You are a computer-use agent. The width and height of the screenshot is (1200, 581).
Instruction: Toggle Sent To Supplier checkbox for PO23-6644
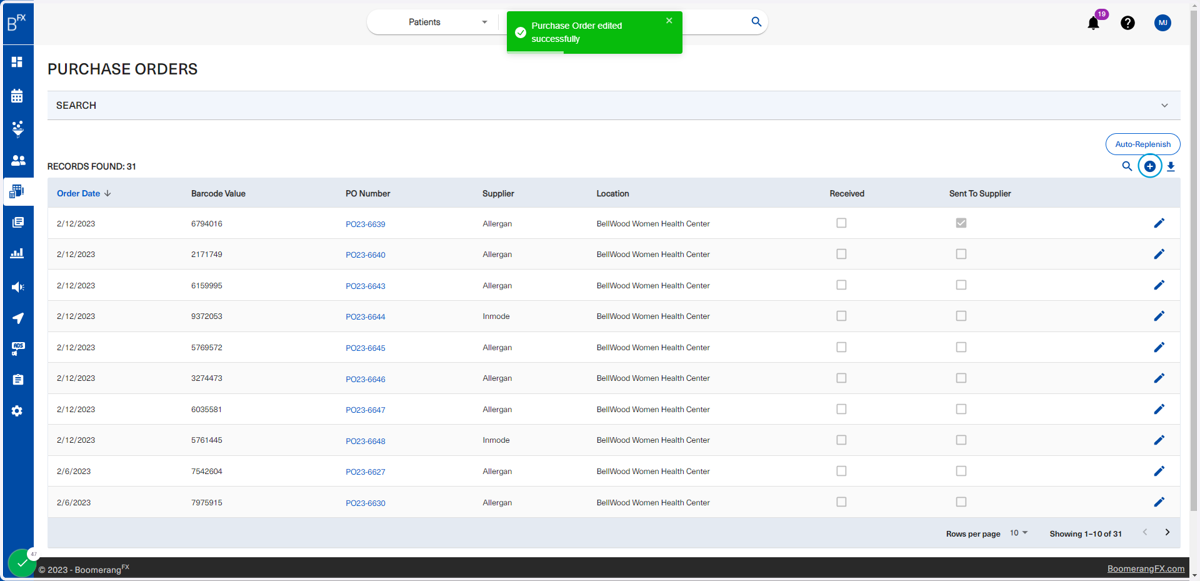(961, 316)
